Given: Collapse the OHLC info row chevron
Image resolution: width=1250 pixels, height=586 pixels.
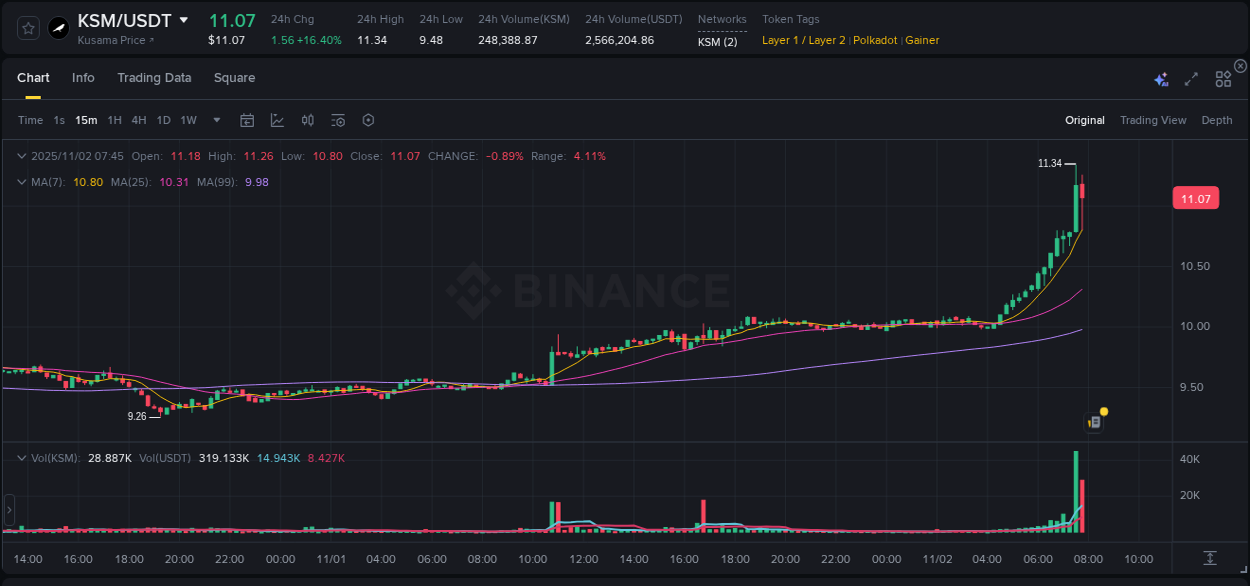Looking at the screenshot, I should click(21, 157).
